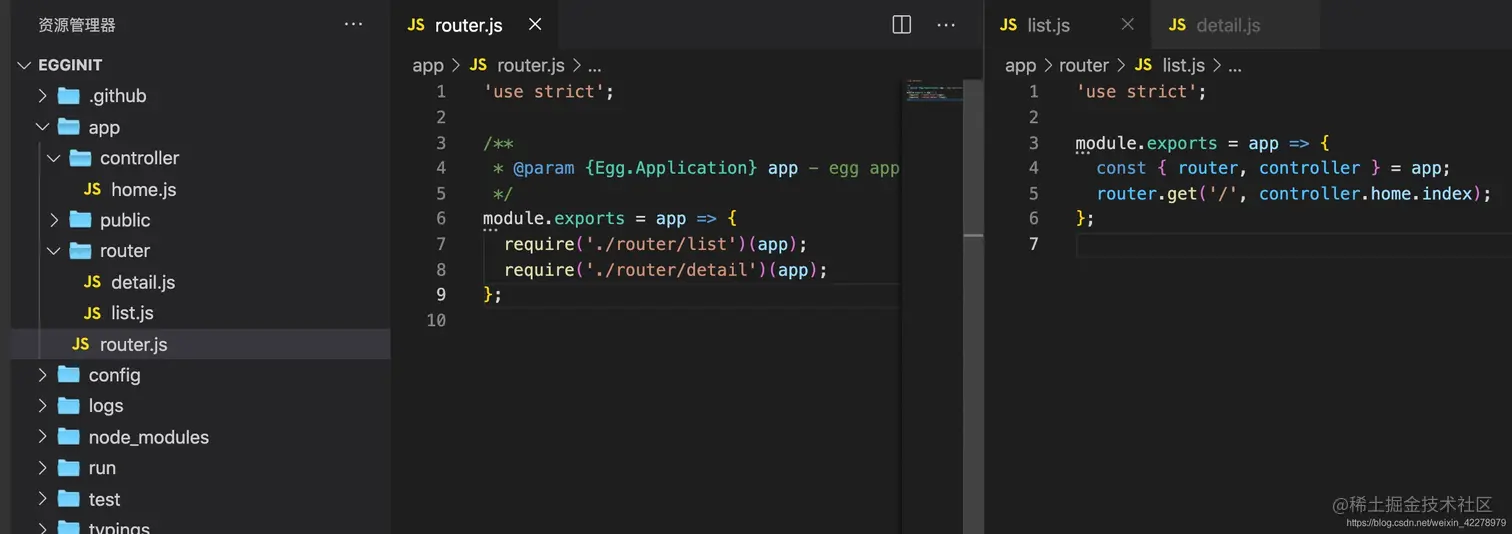Click 'use strict' in router.js editor
This screenshot has height=534, width=1512.
(548, 91)
